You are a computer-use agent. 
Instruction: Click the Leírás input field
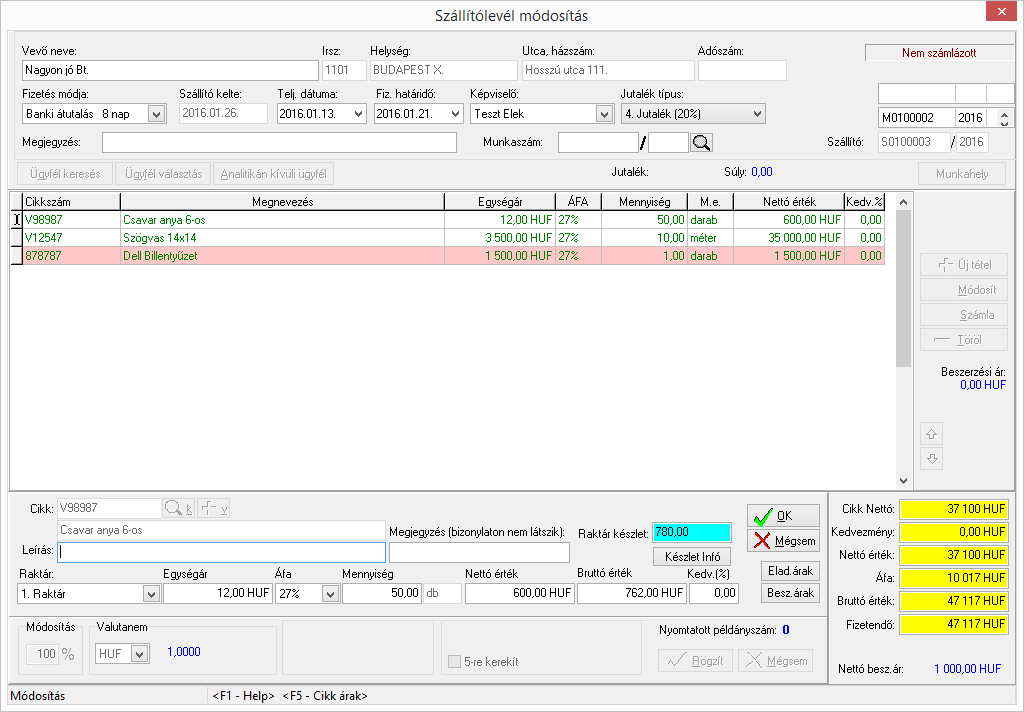[221, 552]
